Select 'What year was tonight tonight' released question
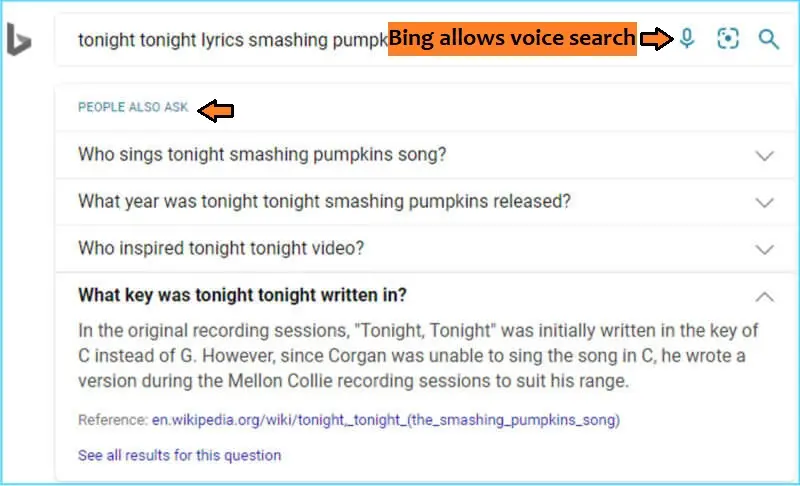800x486 pixels. pyautogui.click(x=324, y=201)
